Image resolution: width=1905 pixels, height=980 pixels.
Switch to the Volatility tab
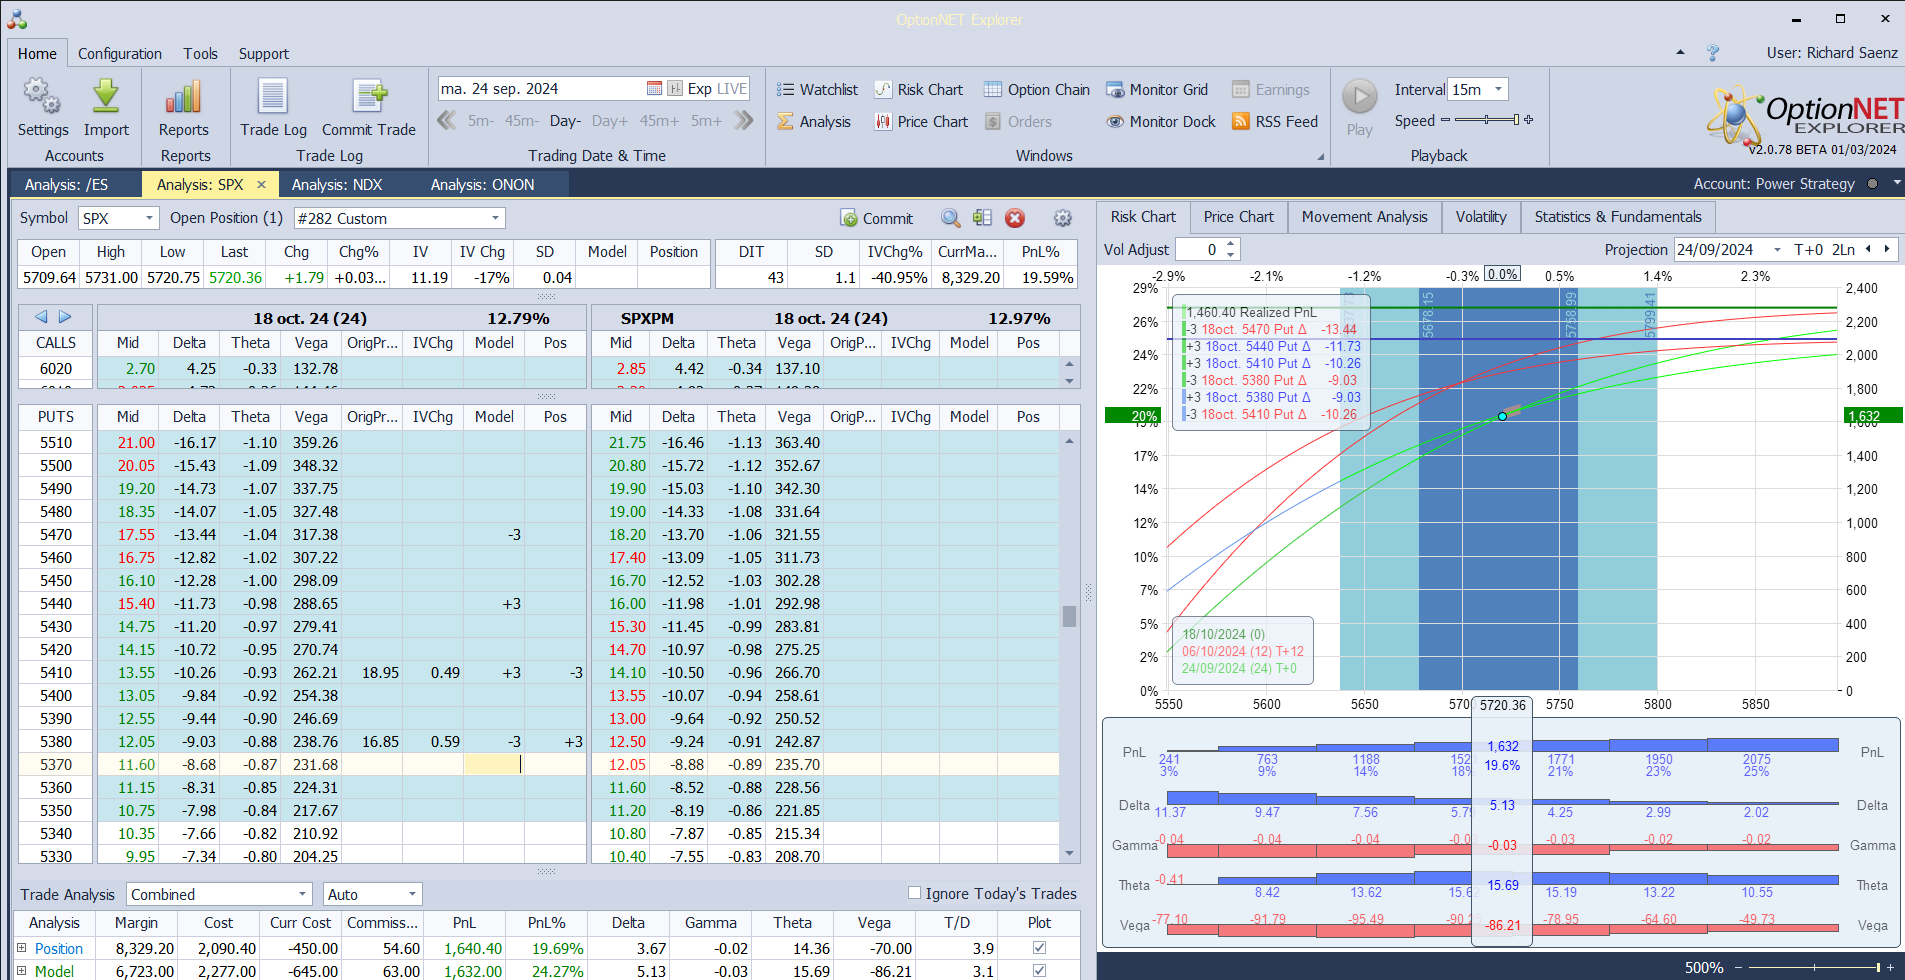tap(1481, 217)
